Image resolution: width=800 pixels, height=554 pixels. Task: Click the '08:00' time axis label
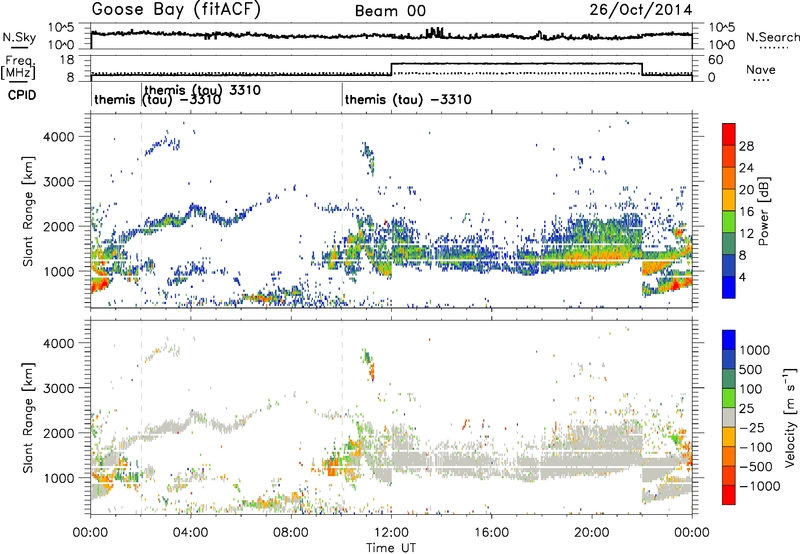tap(291, 533)
